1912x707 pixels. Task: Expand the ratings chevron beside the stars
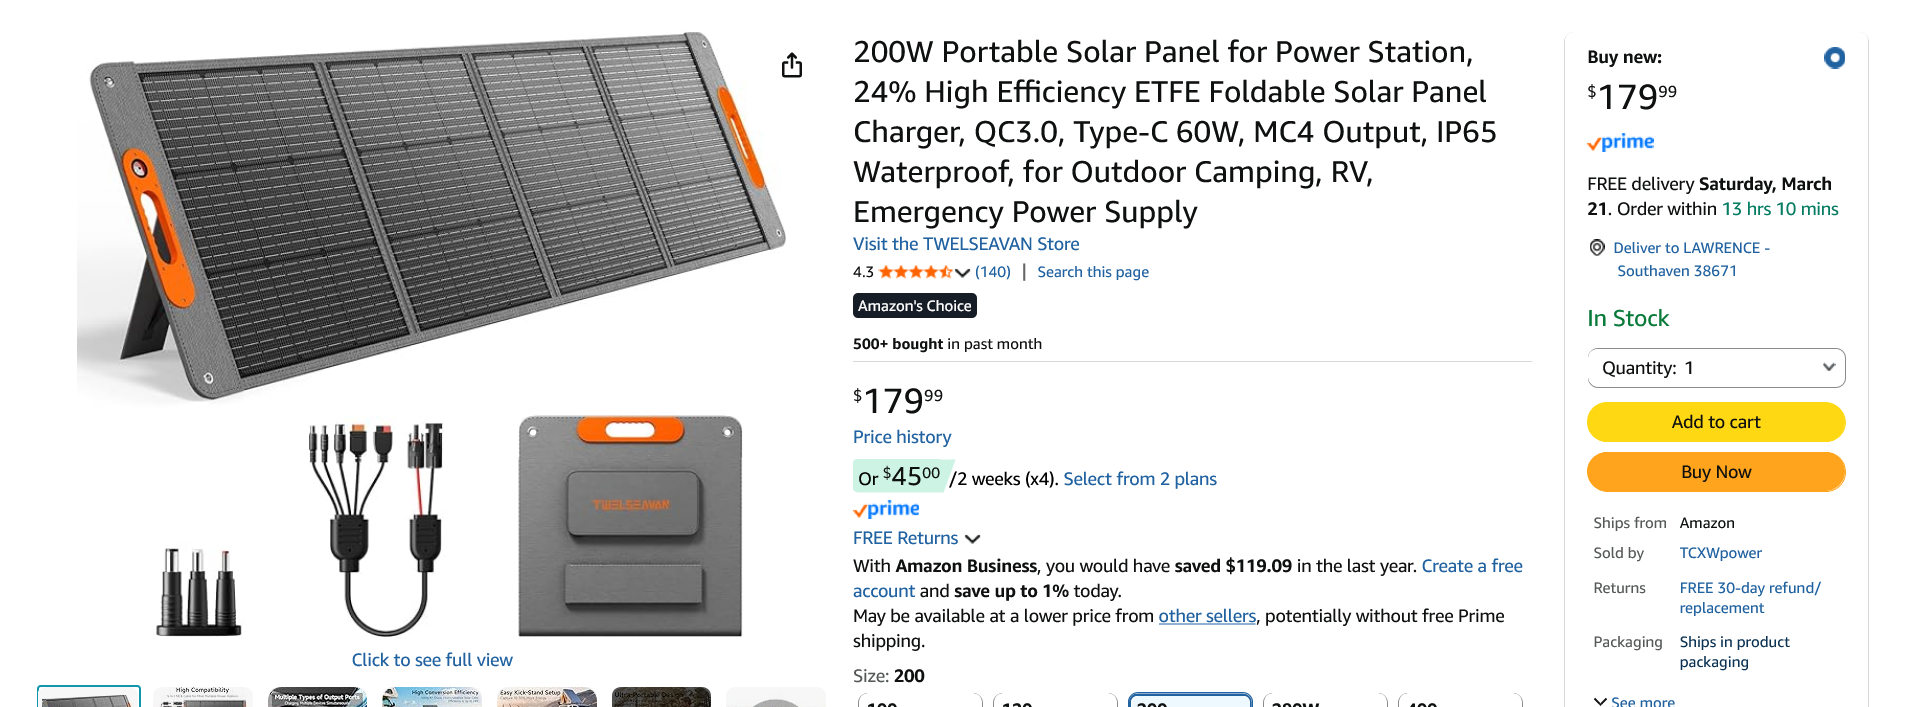coord(962,272)
